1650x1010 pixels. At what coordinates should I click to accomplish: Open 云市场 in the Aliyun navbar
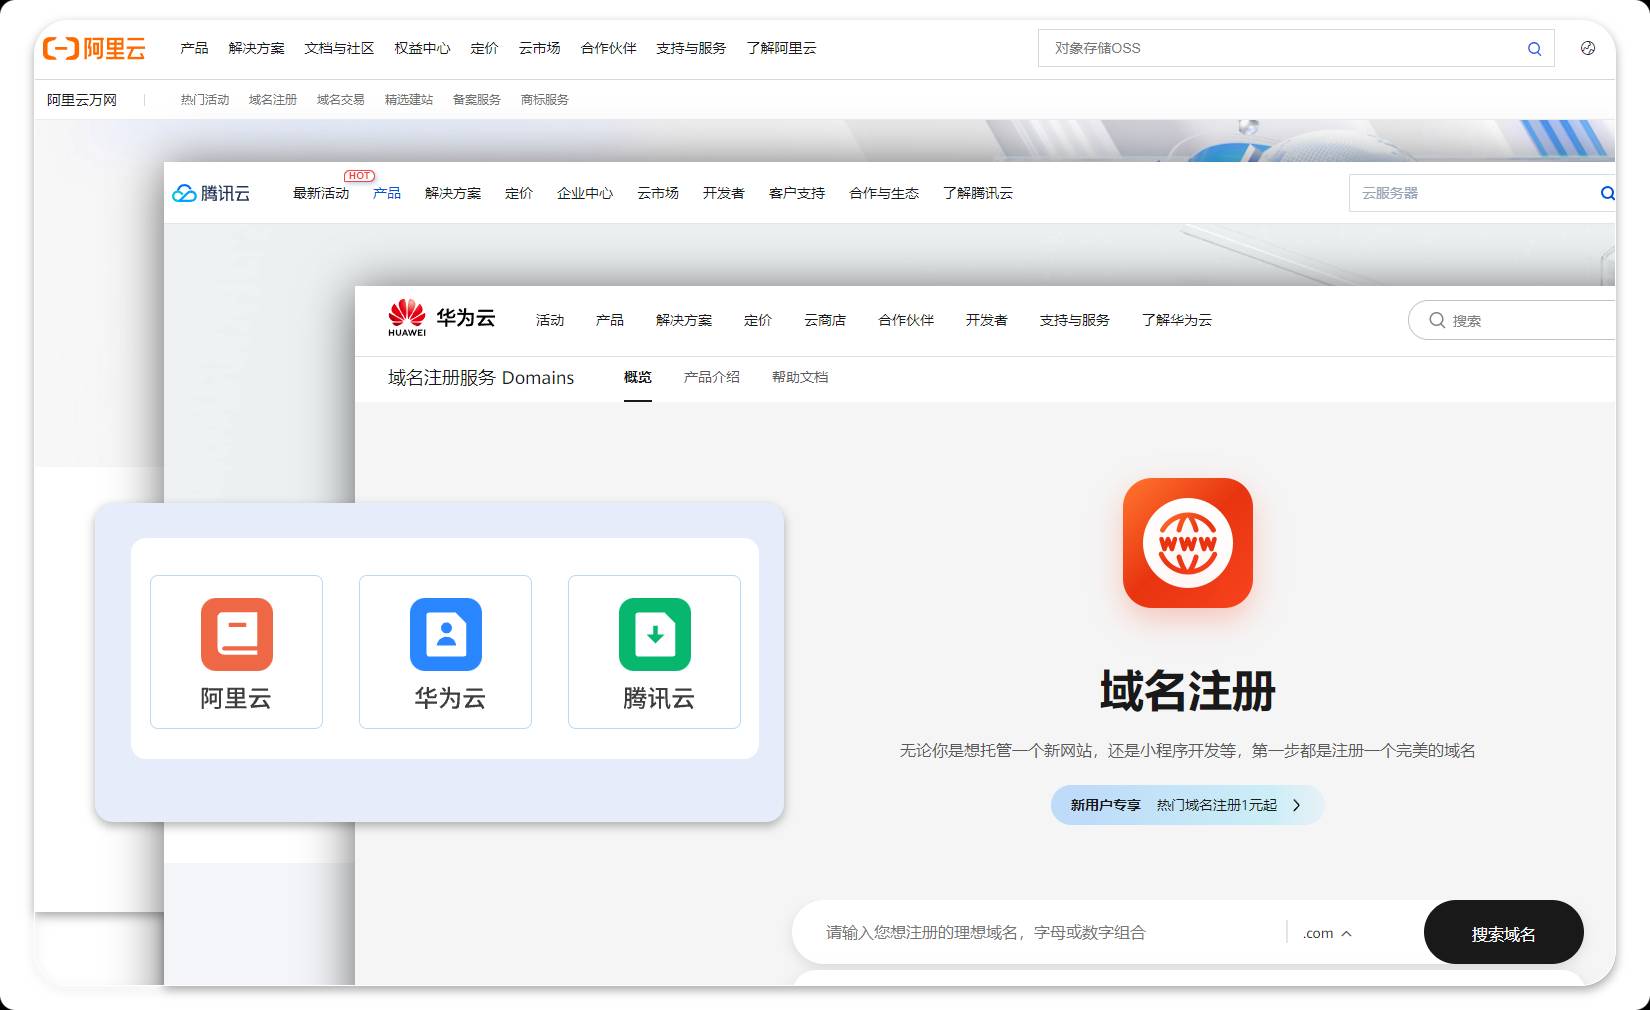[539, 48]
